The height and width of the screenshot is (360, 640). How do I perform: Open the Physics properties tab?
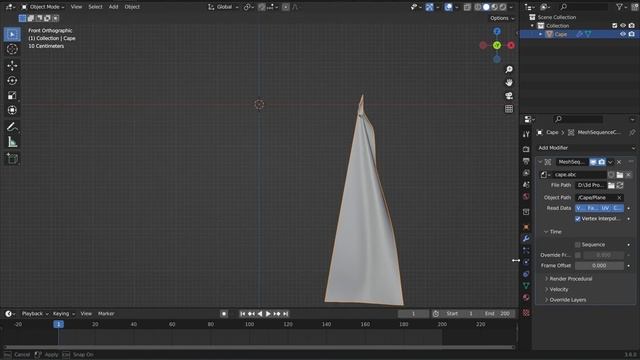[x=526, y=262]
